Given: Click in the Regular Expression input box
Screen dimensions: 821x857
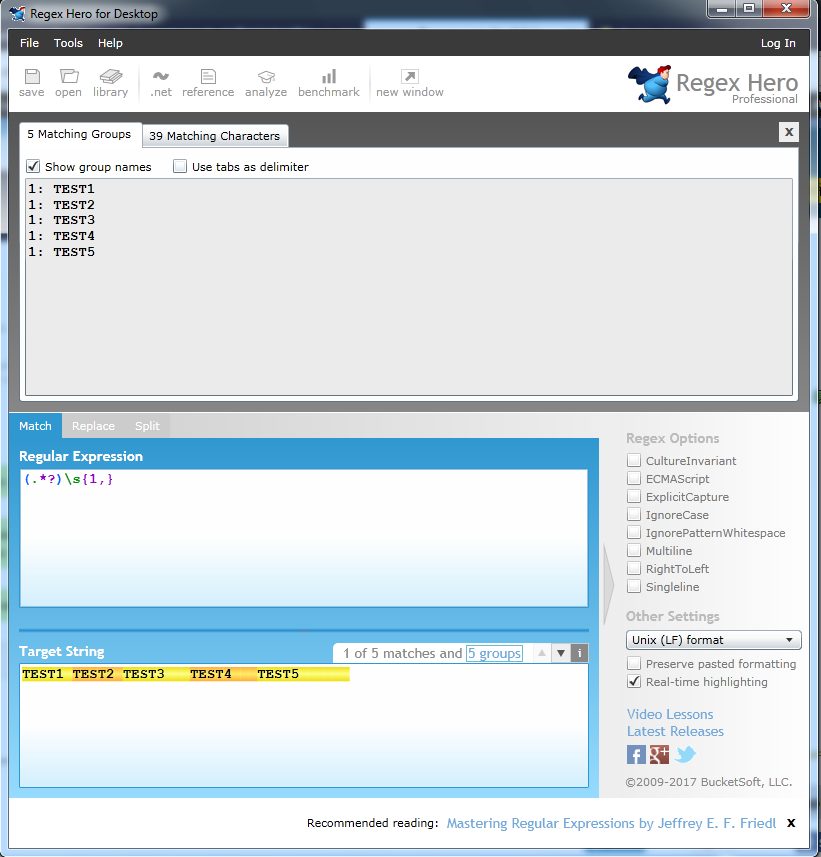Looking at the screenshot, I should (x=304, y=538).
